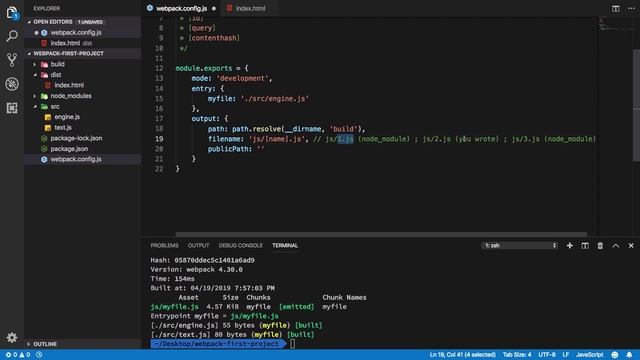The width and height of the screenshot is (640, 360).
Task: Open package-lock.json in the explorer
Action: pyautogui.click(x=83, y=138)
